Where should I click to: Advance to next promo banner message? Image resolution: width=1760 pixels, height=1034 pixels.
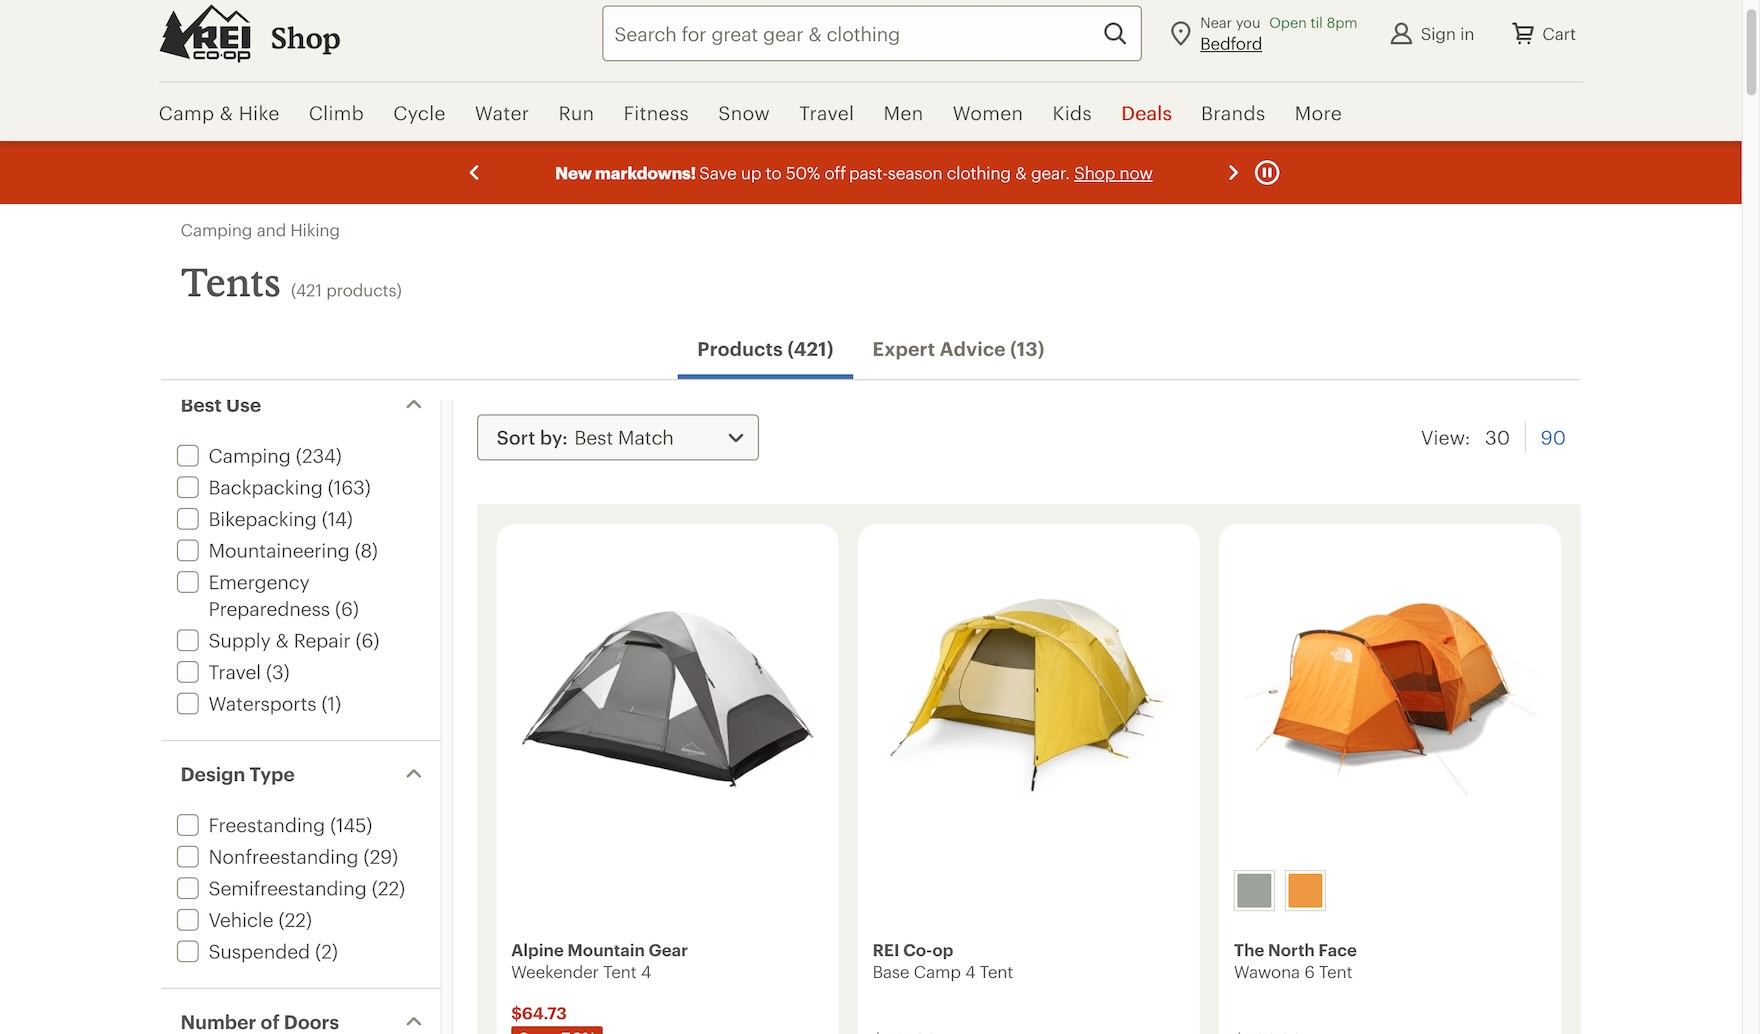pyautogui.click(x=1232, y=173)
